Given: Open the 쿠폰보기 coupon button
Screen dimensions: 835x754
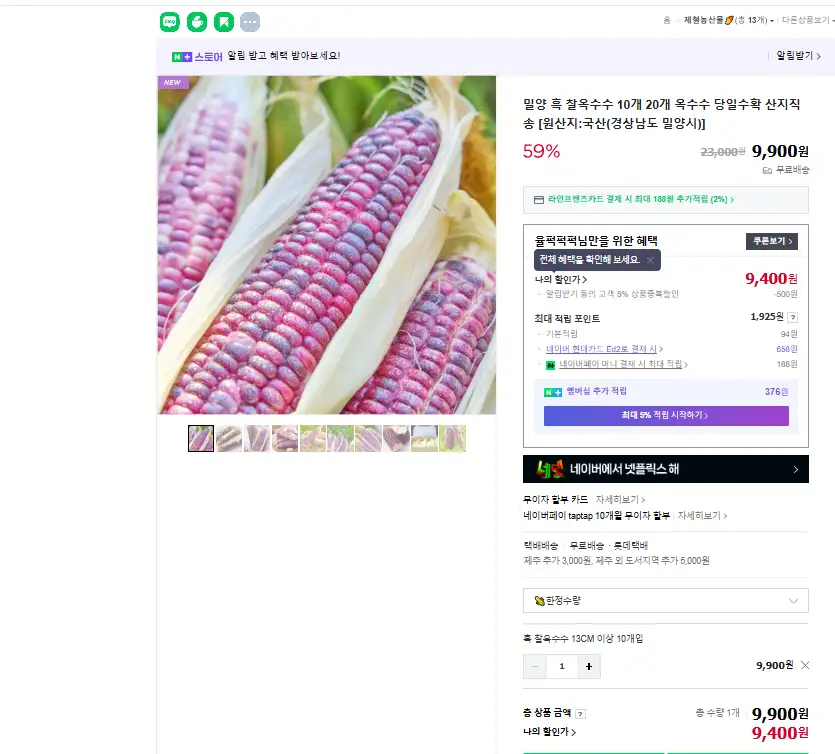Looking at the screenshot, I should click(772, 241).
